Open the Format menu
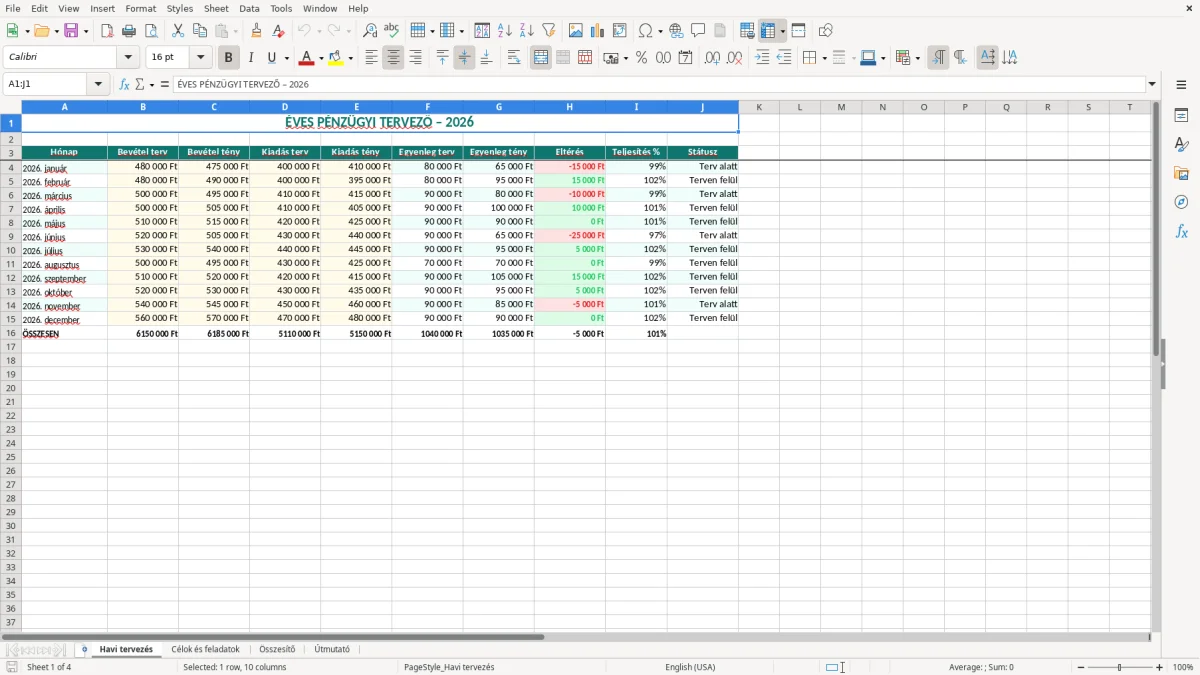The width and height of the screenshot is (1200, 675). pyautogui.click(x=140, y=8)
